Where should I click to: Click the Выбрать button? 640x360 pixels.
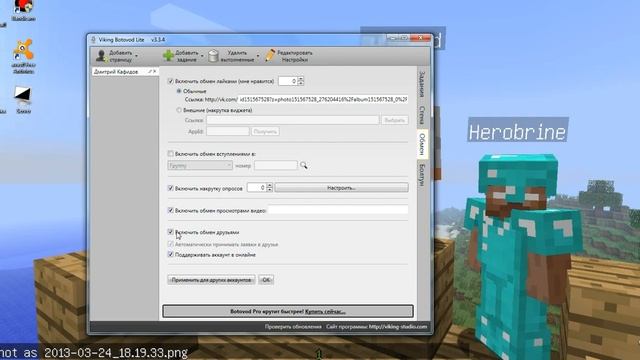point(395,120)
